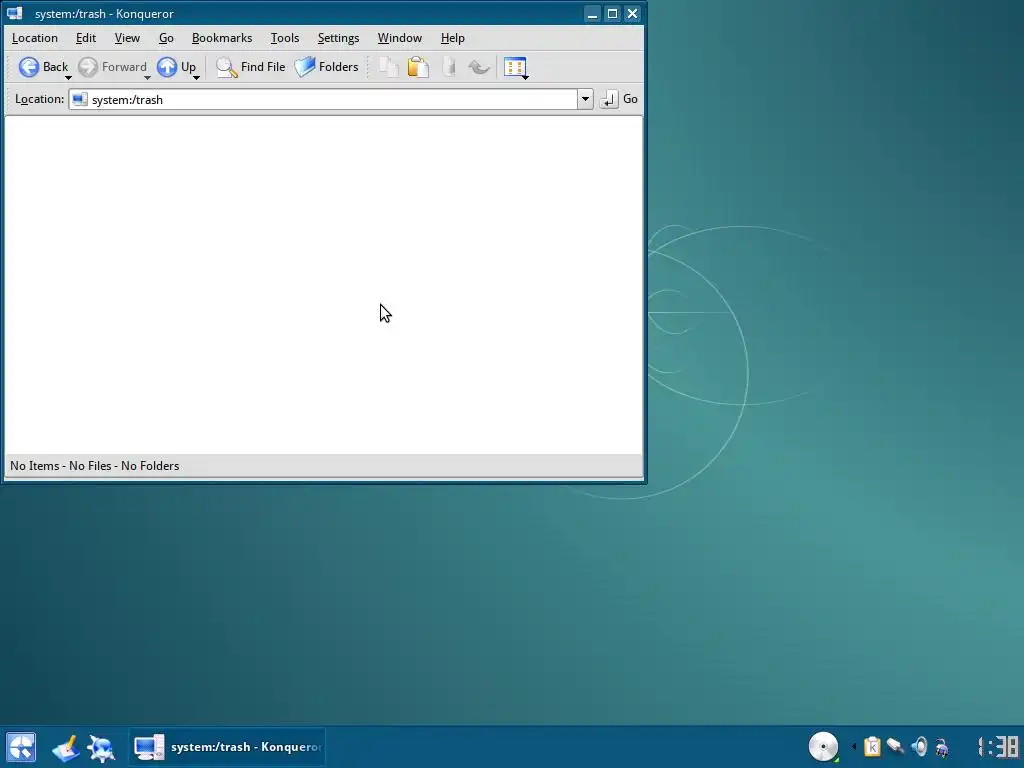Click the status bar text No Items
Screen dimensions: 1024x768
coord(35,466)
